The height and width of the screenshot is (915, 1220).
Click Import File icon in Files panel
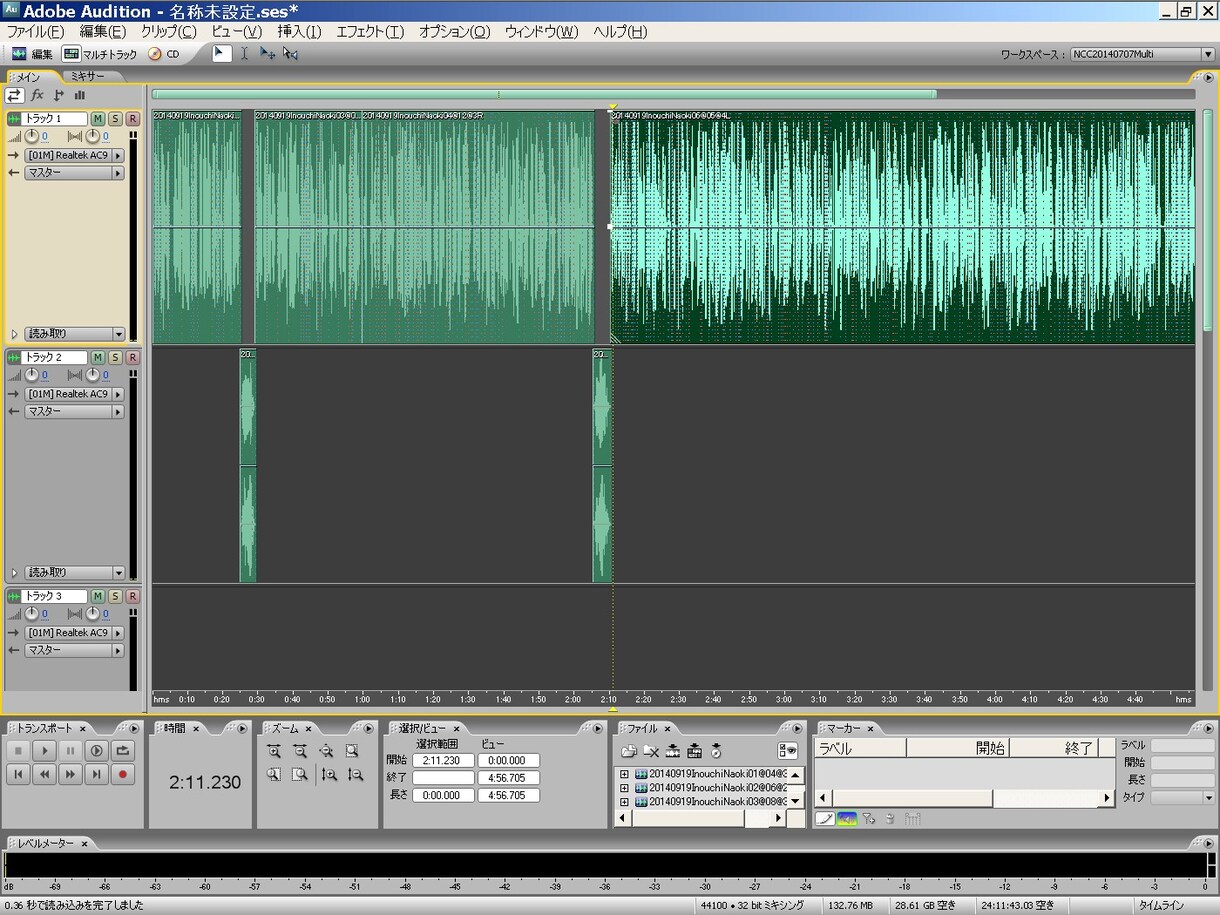click(629, 751)
